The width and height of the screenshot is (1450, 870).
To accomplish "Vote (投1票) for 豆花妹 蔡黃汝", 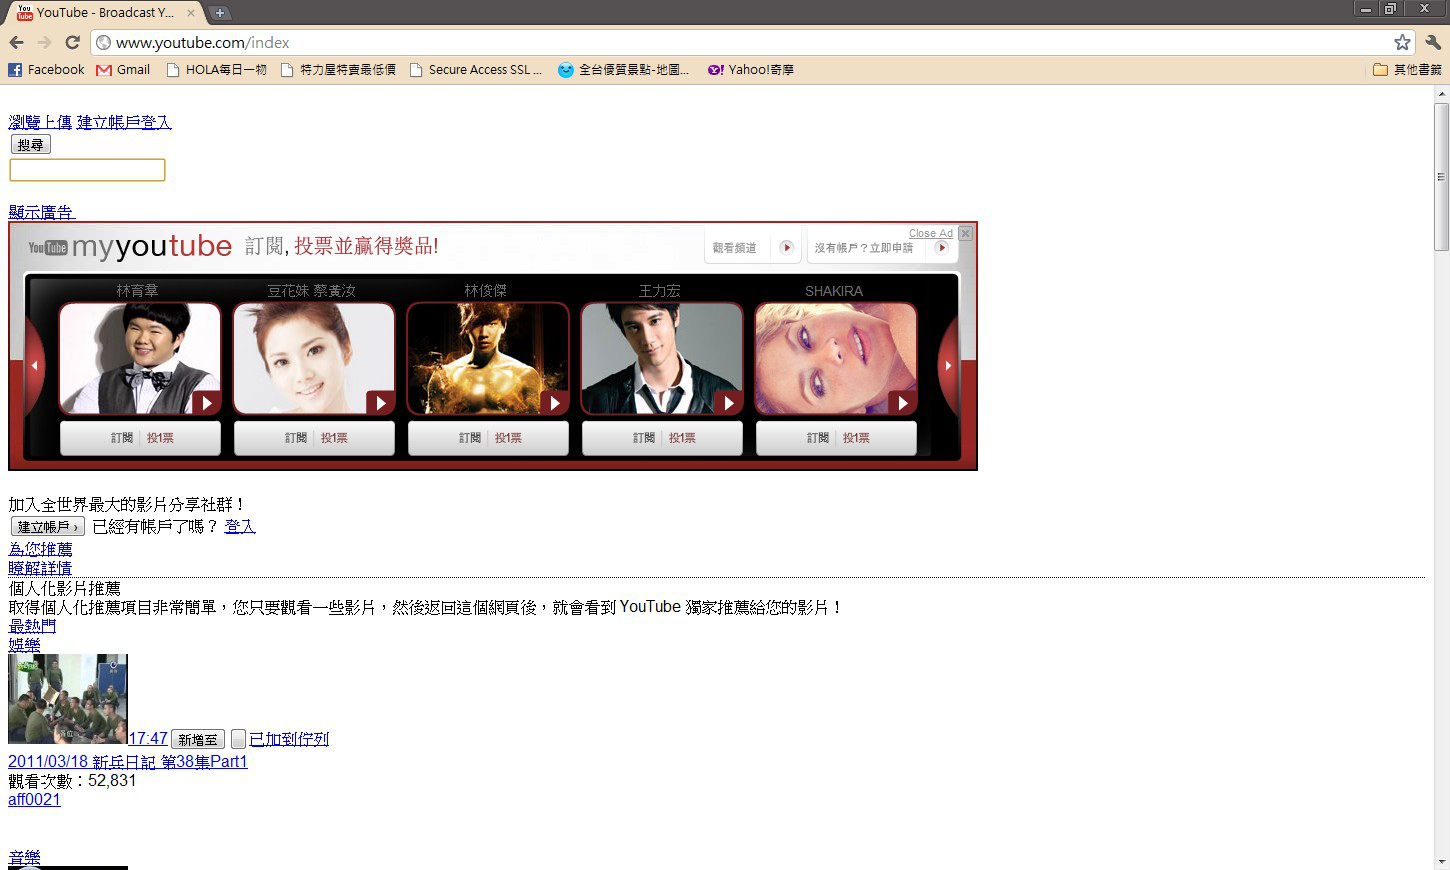I will coord(334,438).
